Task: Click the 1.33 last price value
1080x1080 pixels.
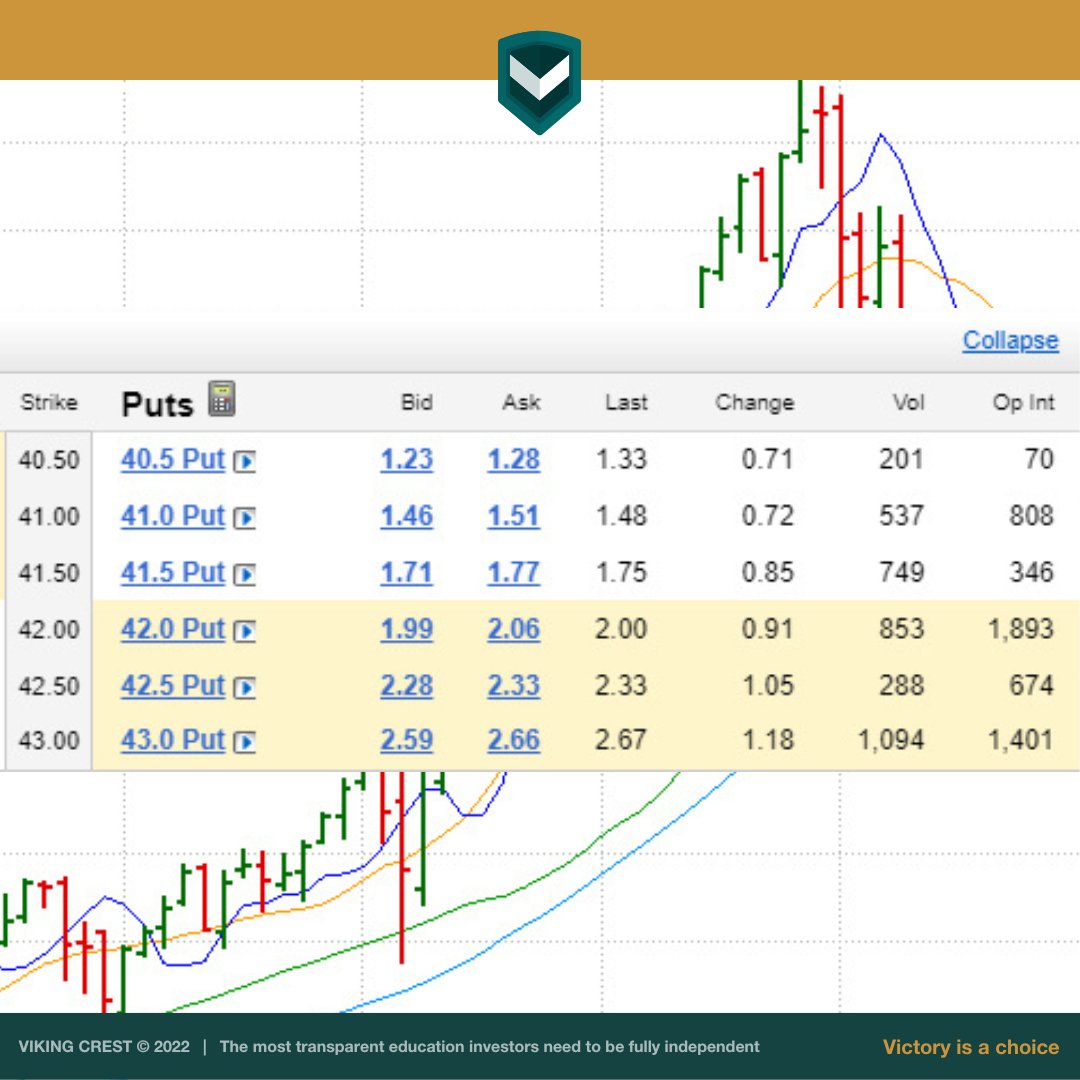Action: (x=621, y=459)
